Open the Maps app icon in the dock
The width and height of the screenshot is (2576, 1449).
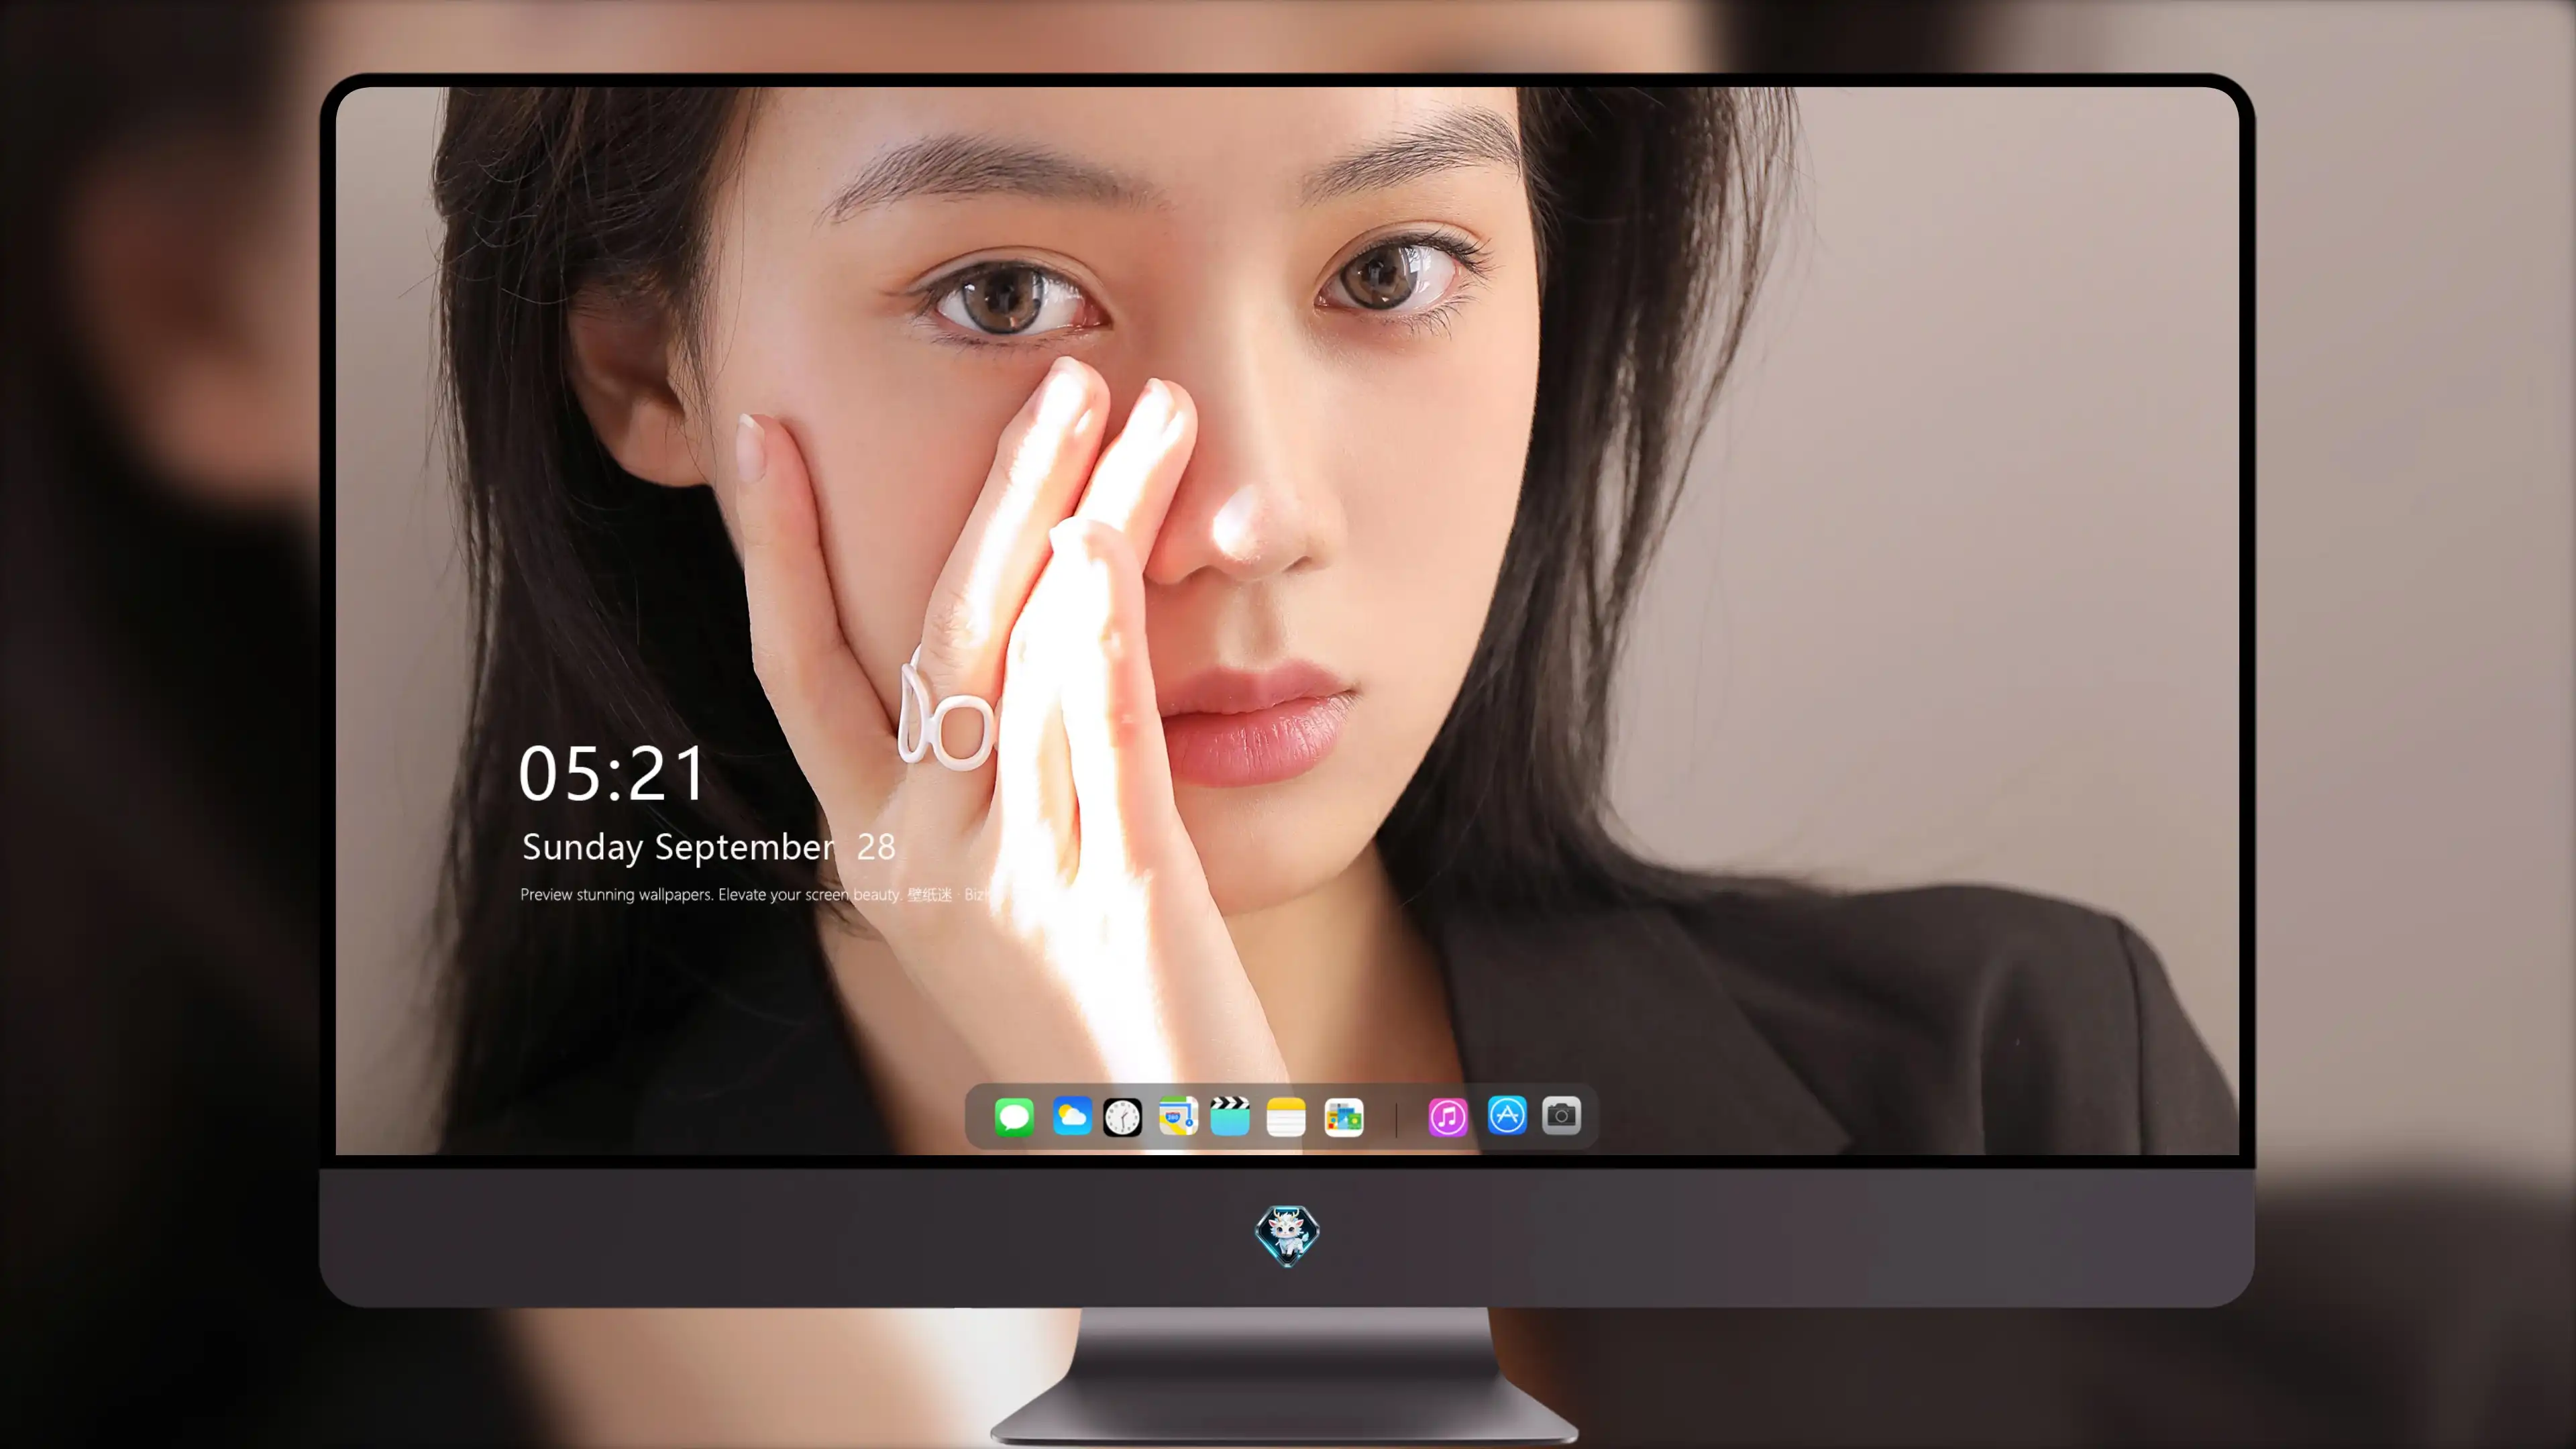pos(1178,1116)
